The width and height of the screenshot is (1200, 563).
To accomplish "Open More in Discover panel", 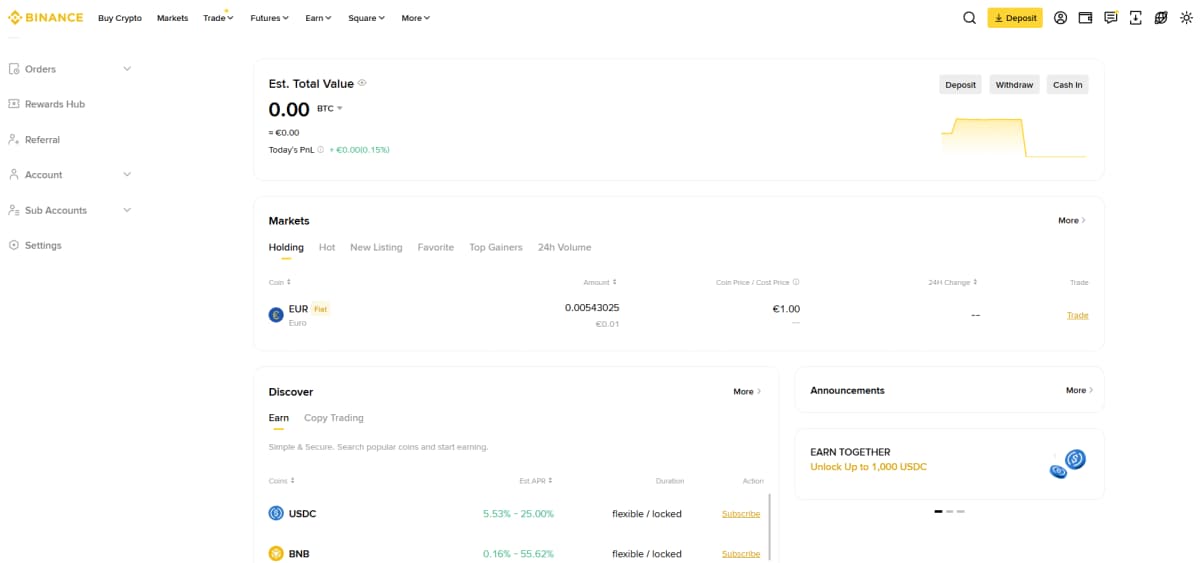I will (x=747, y=391).
